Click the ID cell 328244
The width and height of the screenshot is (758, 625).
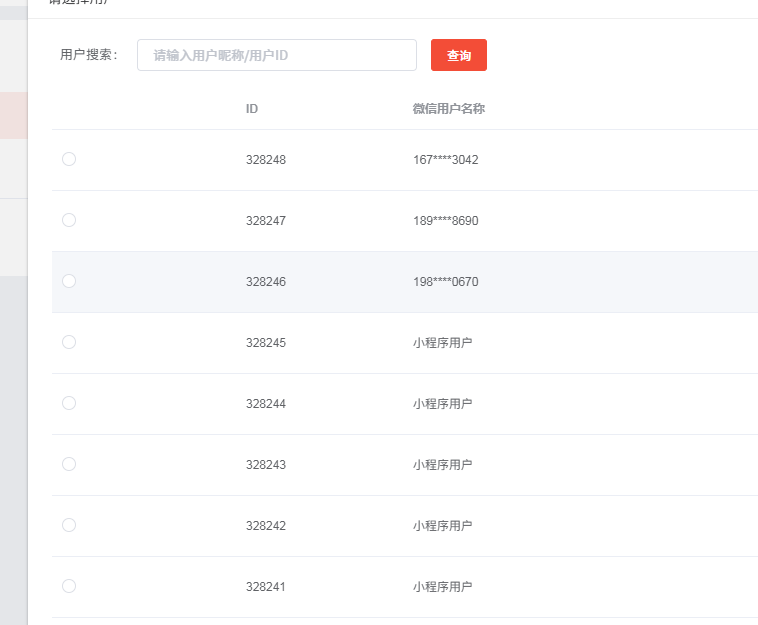265,404
